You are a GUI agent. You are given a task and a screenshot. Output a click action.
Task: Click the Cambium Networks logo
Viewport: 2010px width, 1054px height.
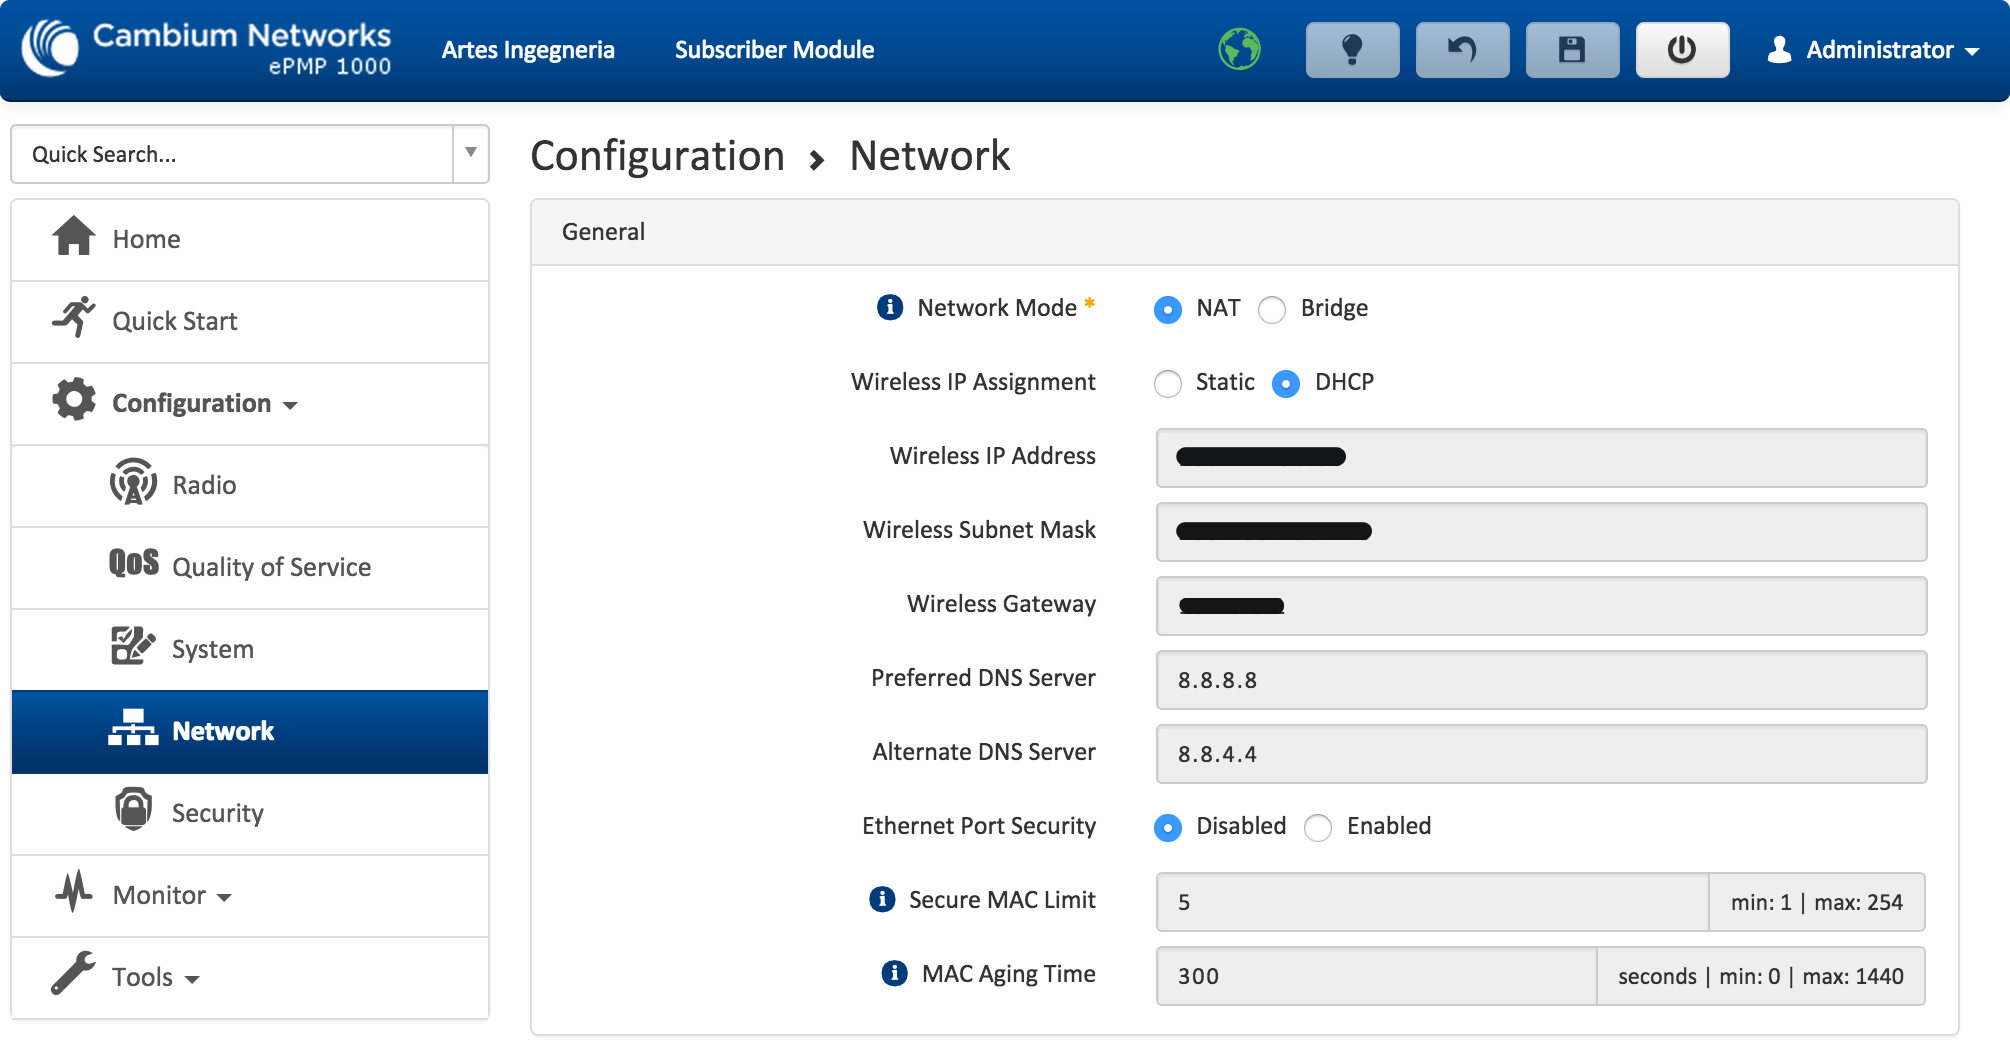click(x=206, y=48)
